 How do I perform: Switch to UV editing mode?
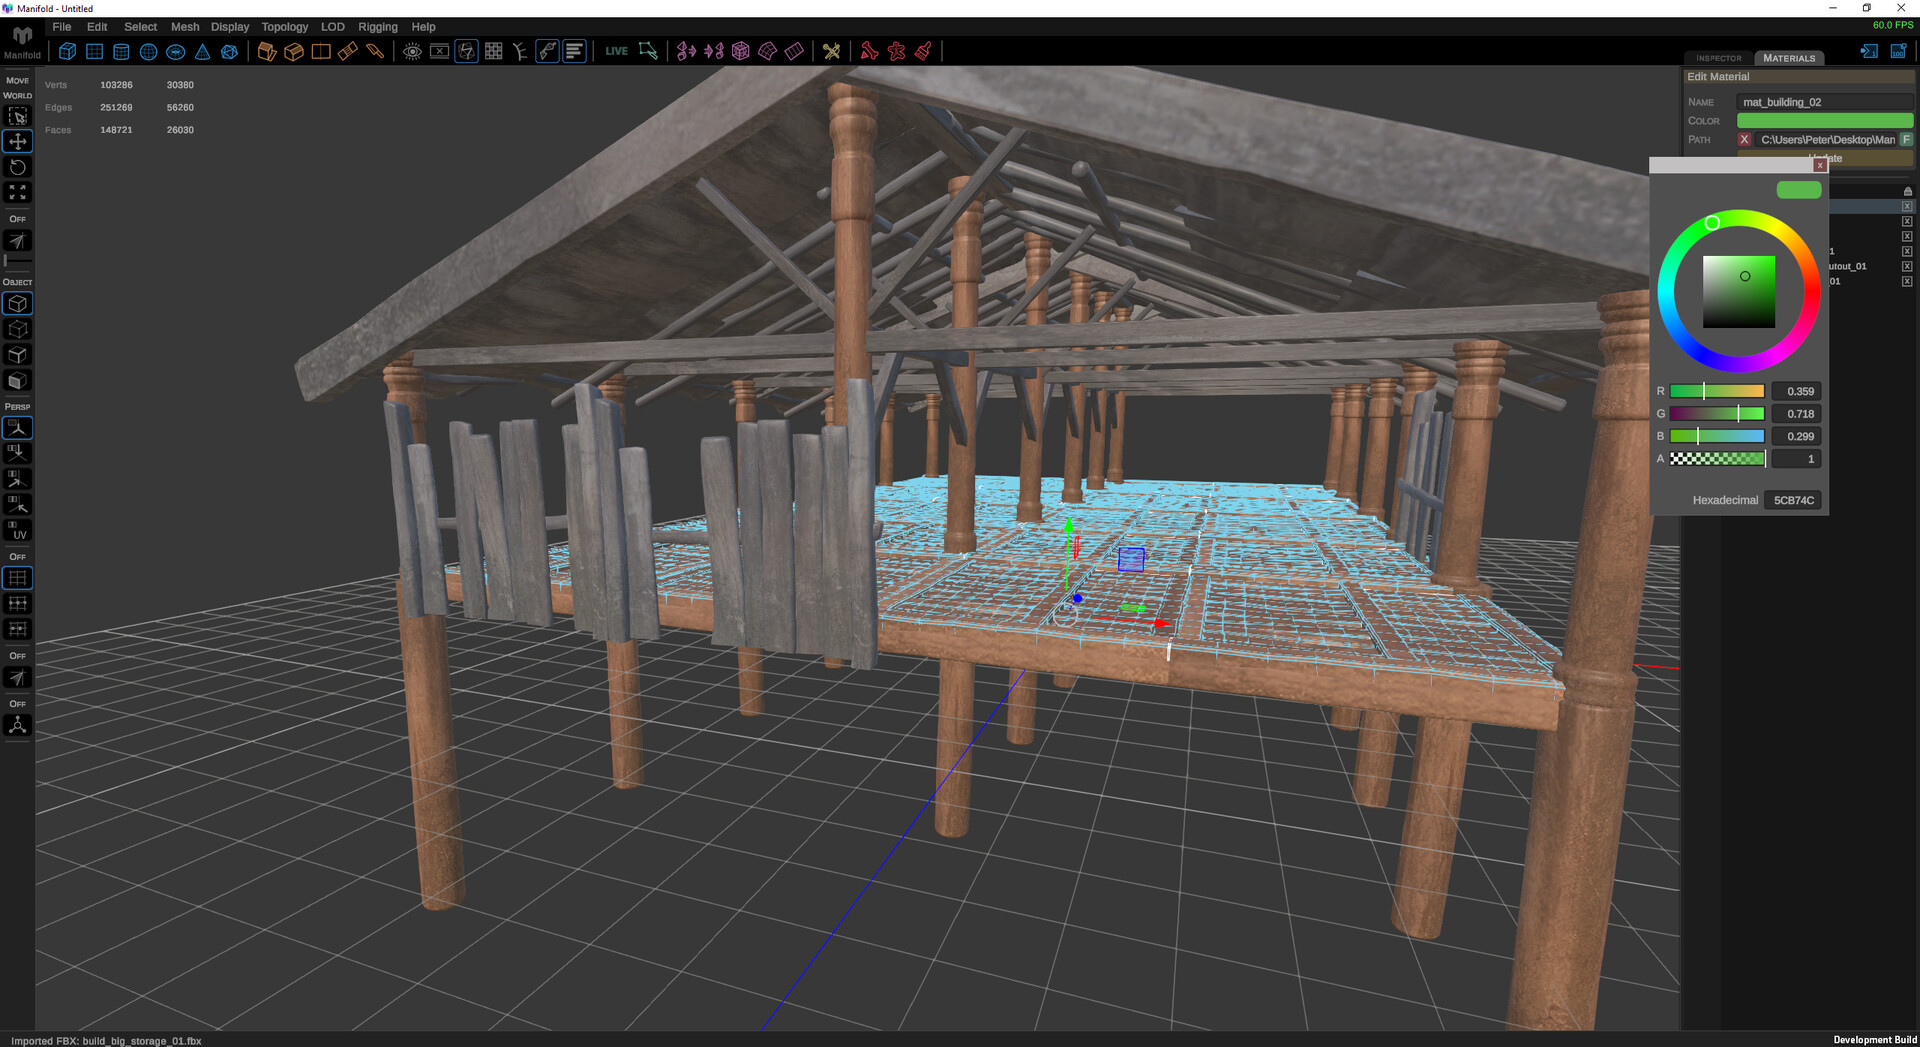click(x=17, y=530)
